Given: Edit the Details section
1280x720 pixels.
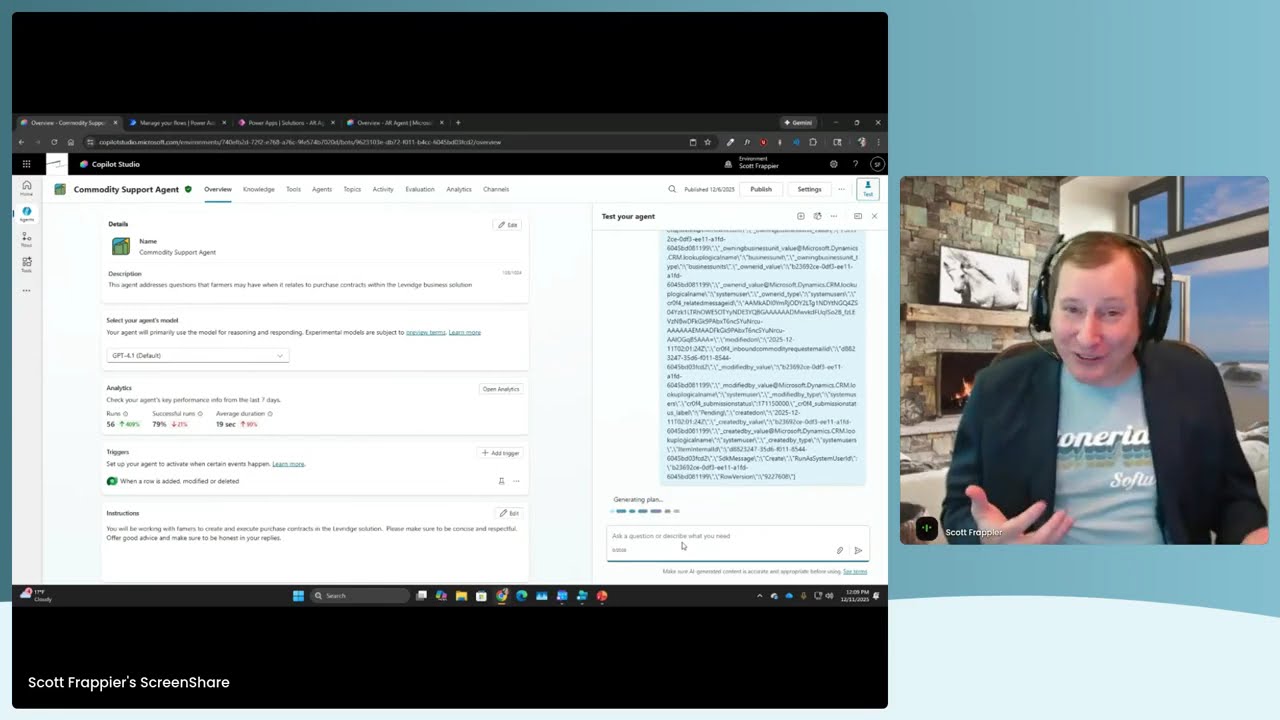Looking at the screenshot, I should (507, 225).
